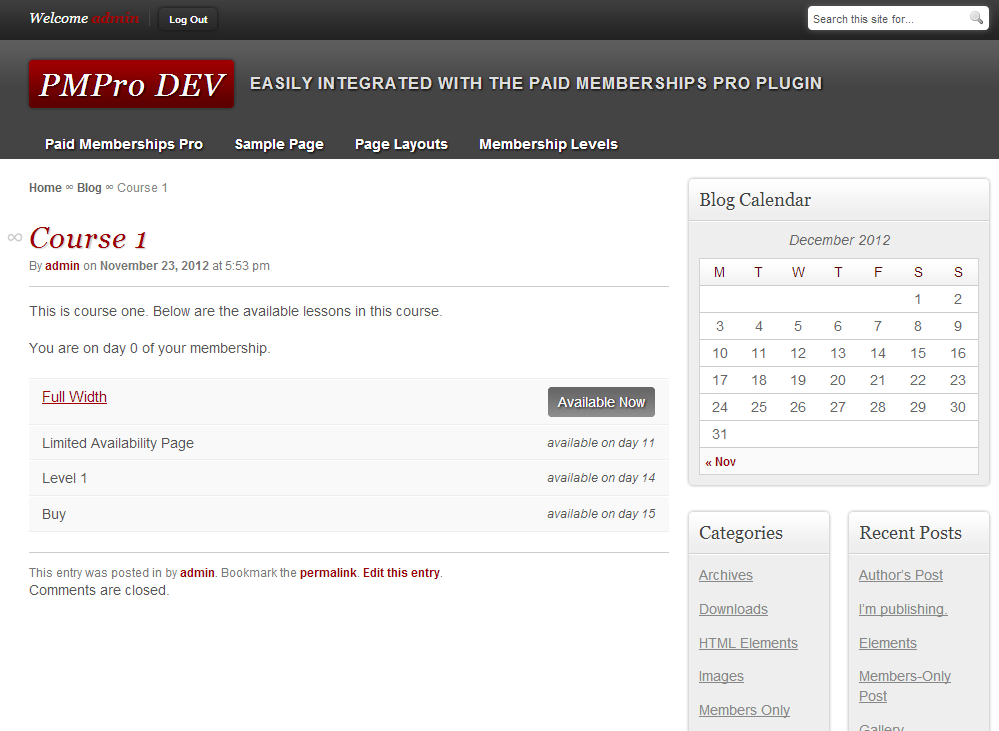Click calendar day 1

click(917, 299)
